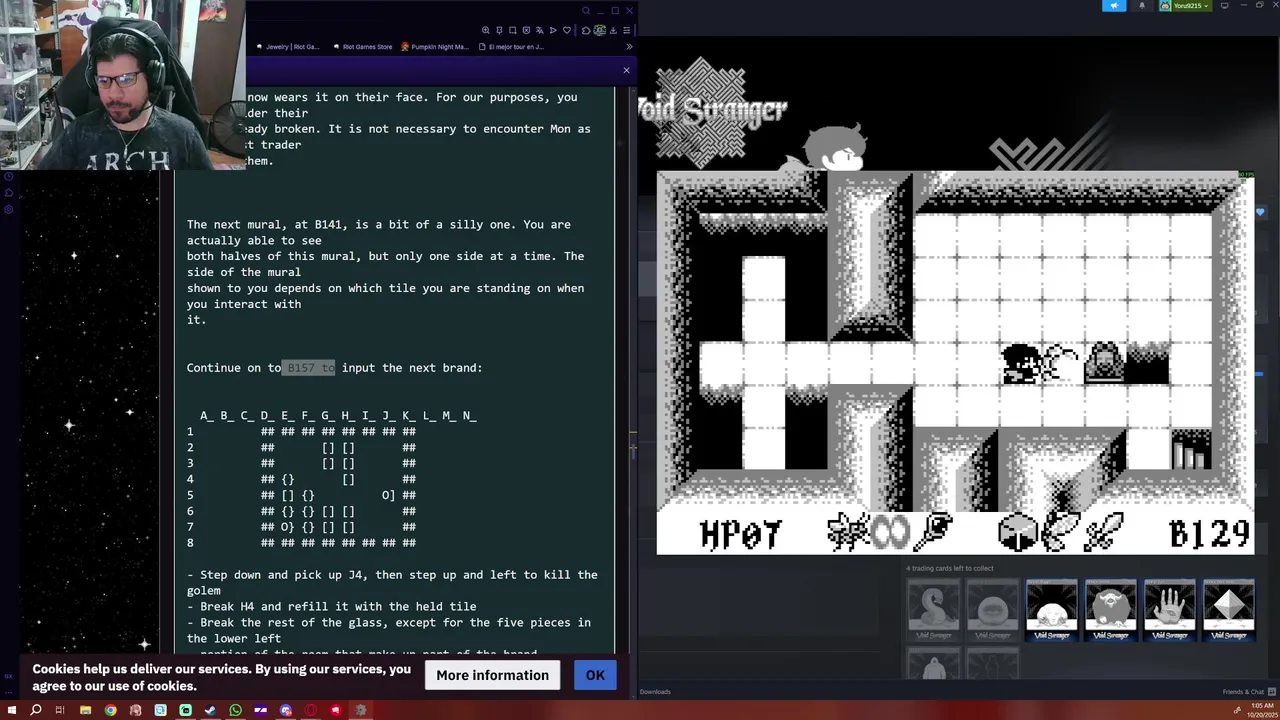Click the browser snapshot icon

click(513, 30)
